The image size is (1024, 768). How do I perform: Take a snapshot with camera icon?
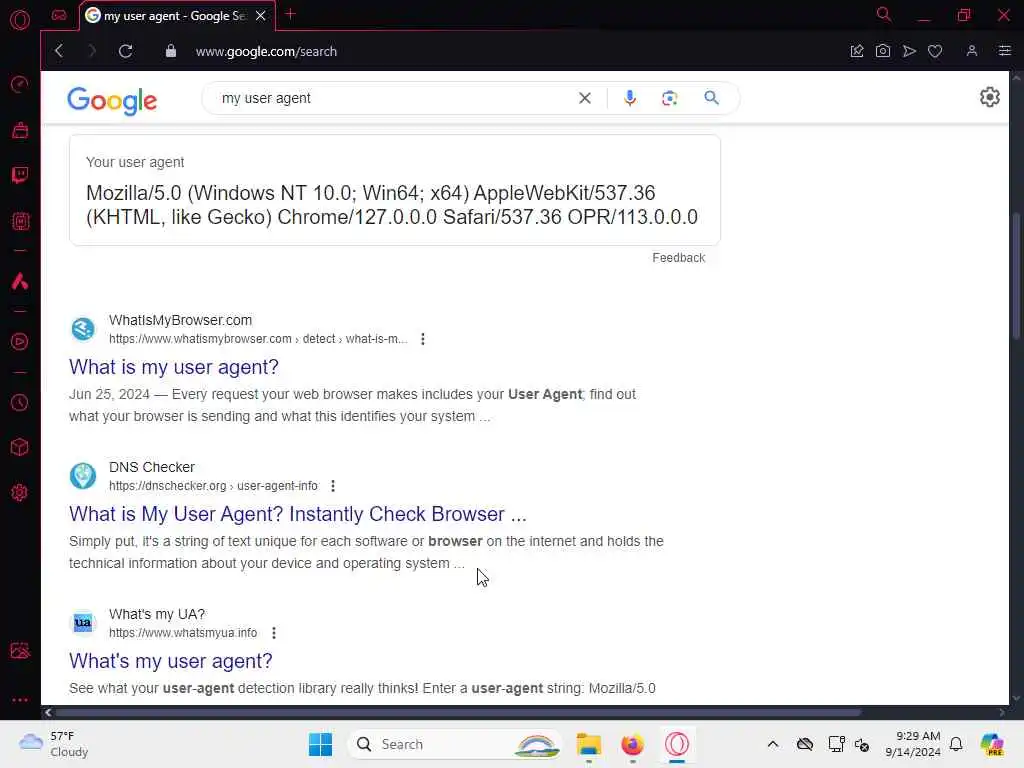click(883, 51)
